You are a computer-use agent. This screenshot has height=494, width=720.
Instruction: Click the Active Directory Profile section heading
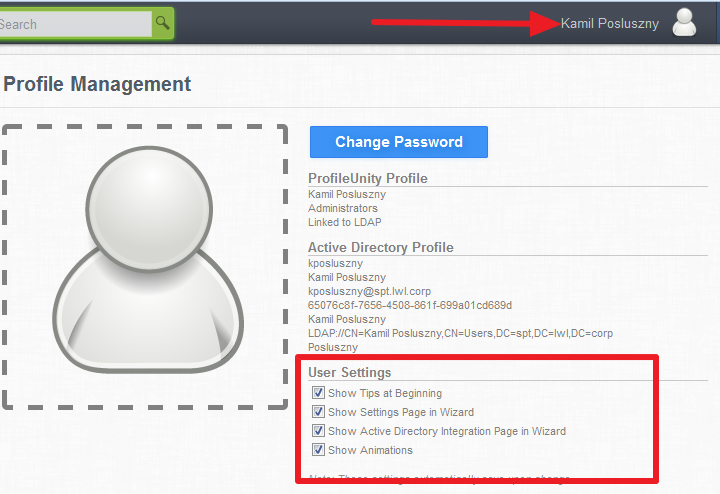381,247
